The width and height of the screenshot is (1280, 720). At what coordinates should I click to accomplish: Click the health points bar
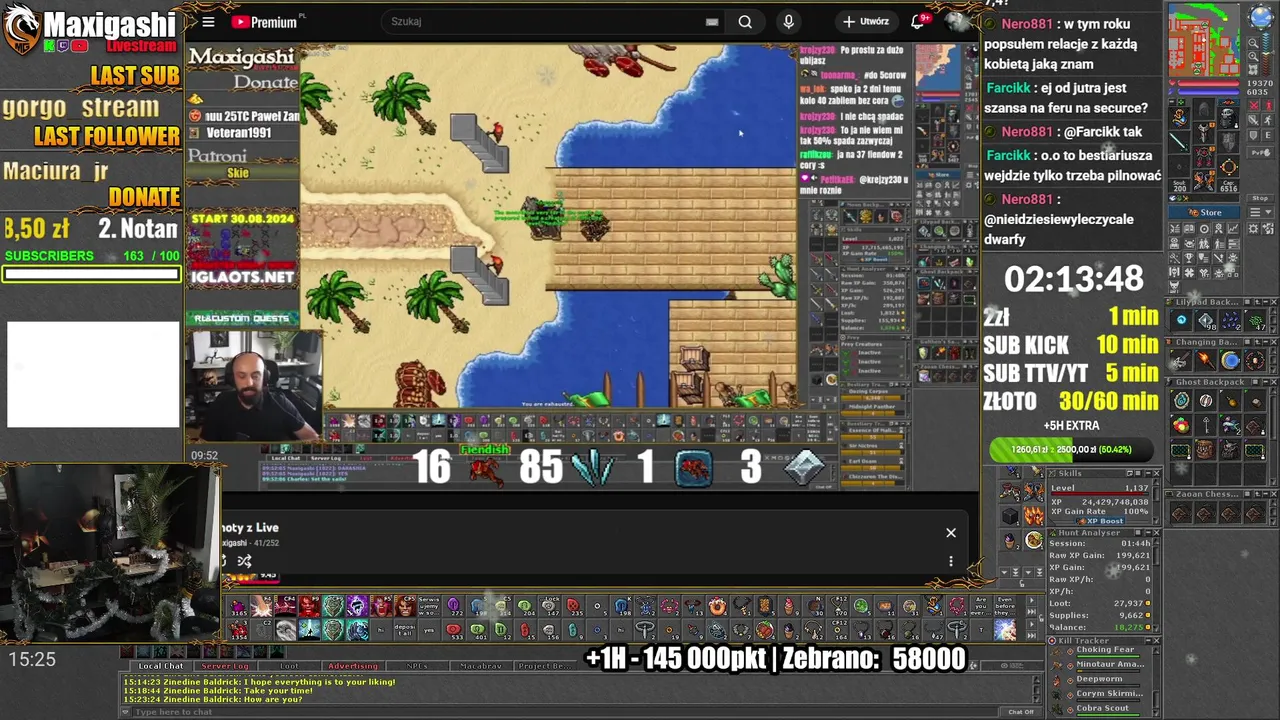pyautogui.click(x=1207, y=83)
